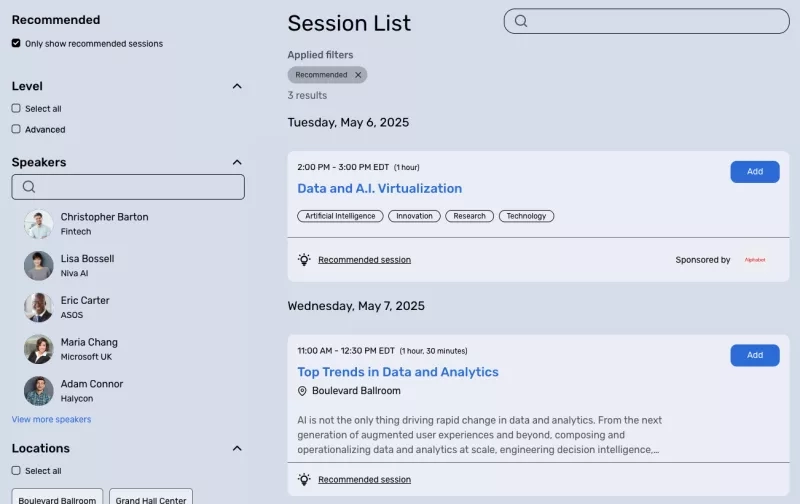
Task: Select Maria Chang's avatar
Action: click(38, 349)
